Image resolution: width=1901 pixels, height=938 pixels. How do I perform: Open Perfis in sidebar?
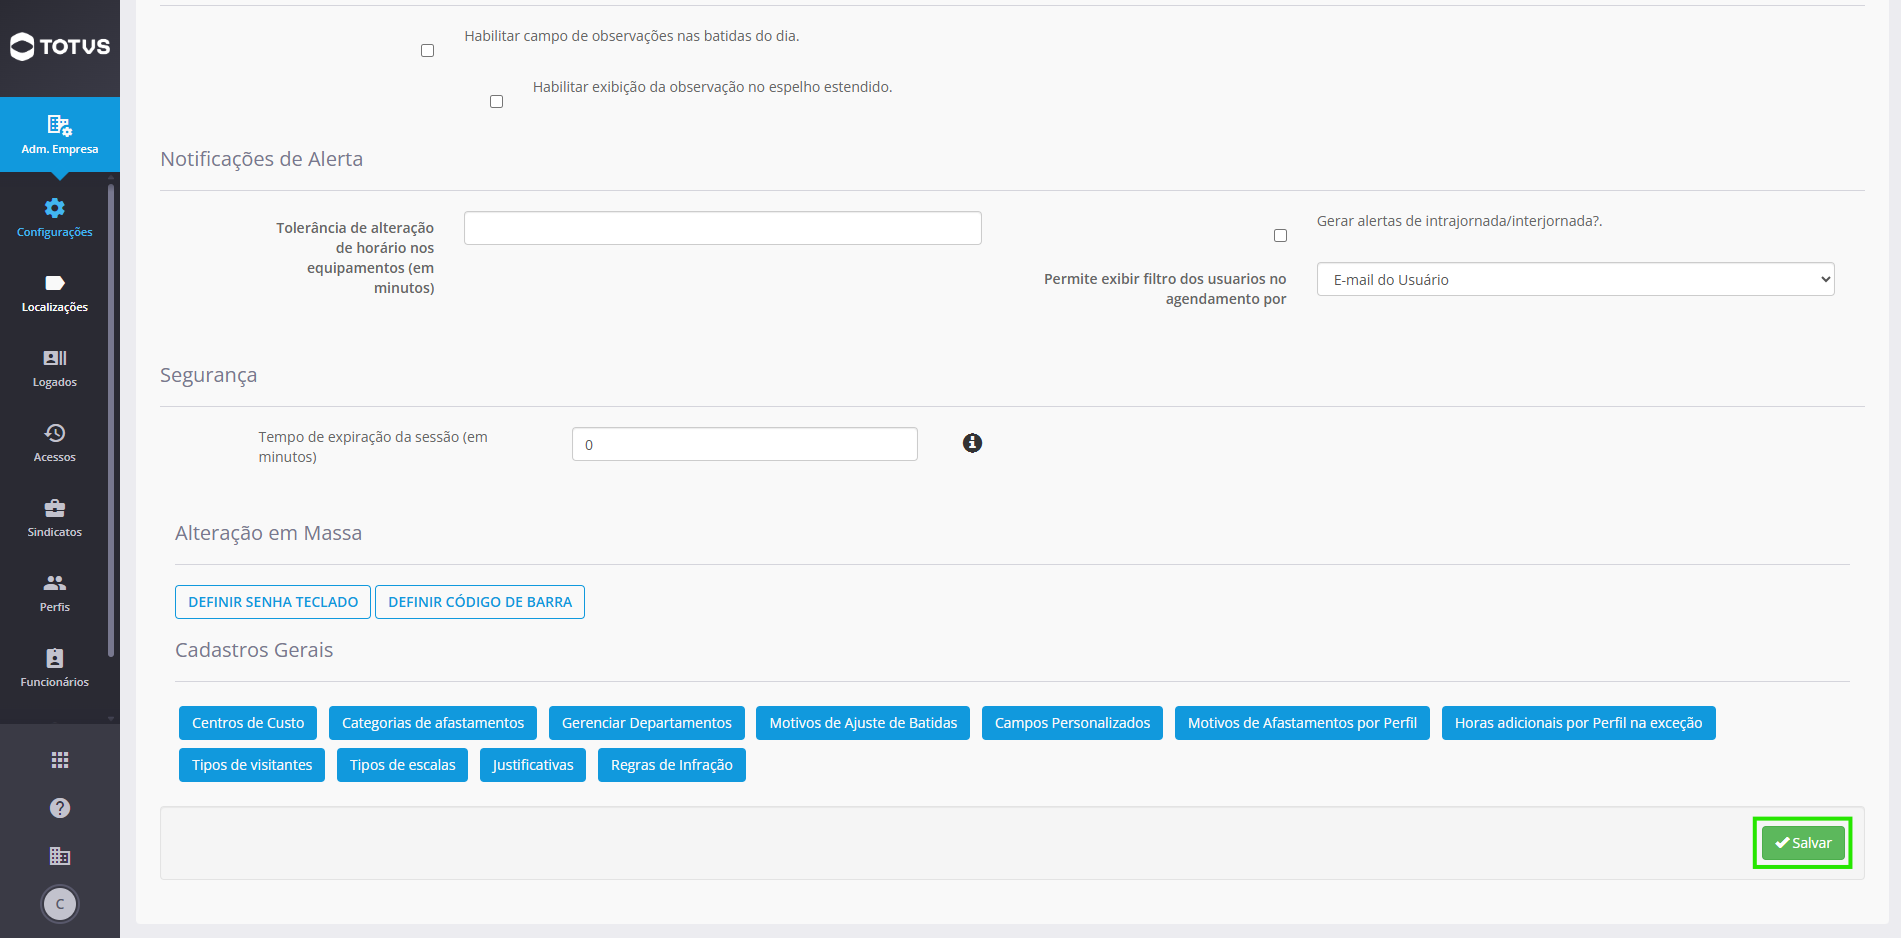[x=55, y=593]
